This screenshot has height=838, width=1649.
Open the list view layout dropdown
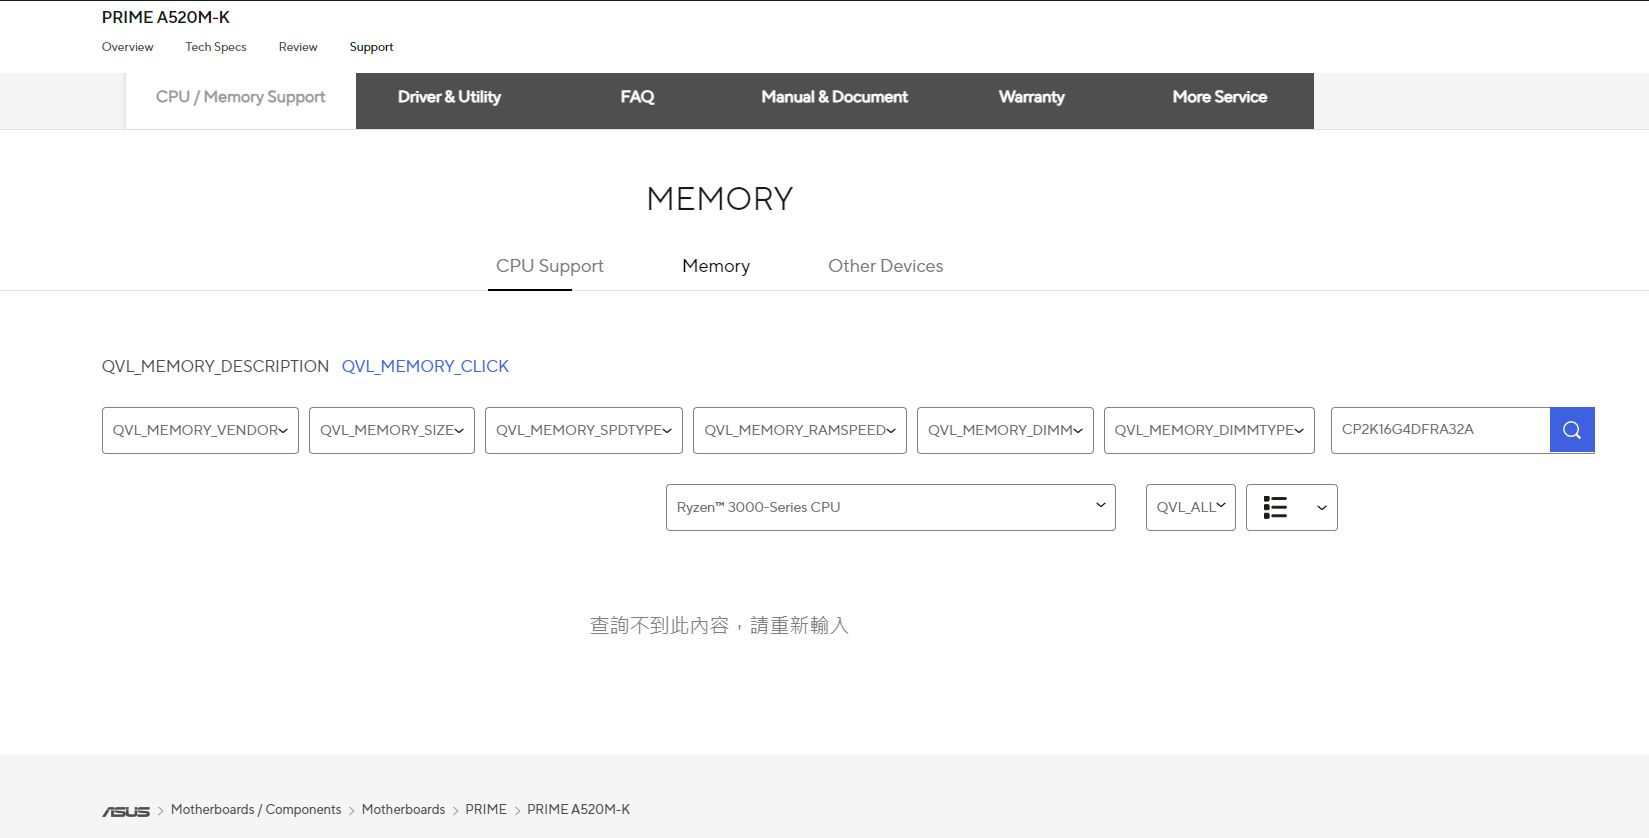tap(1291, 508)
